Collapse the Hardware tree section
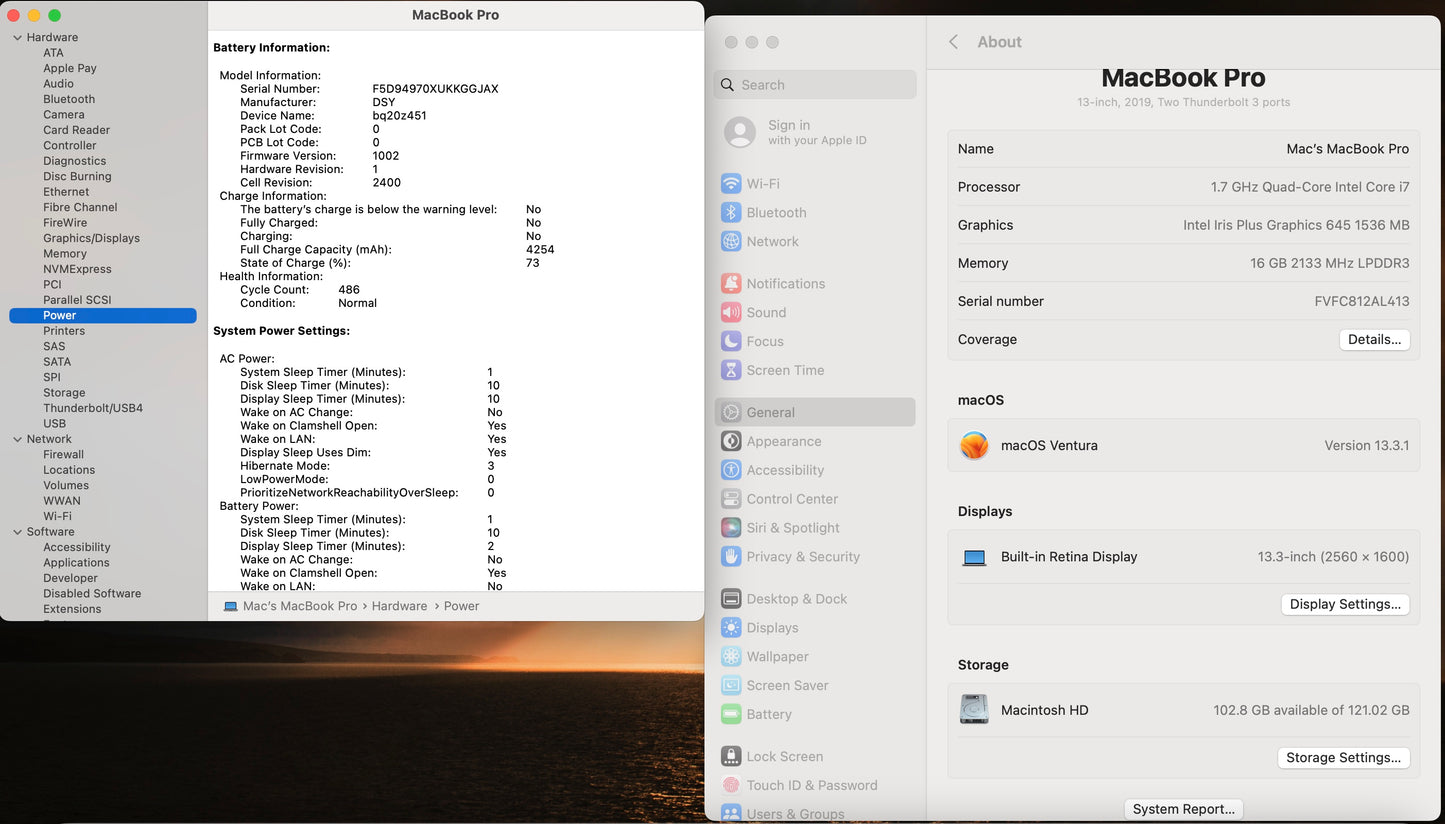The image size is (1445, 824). point(17,38)
